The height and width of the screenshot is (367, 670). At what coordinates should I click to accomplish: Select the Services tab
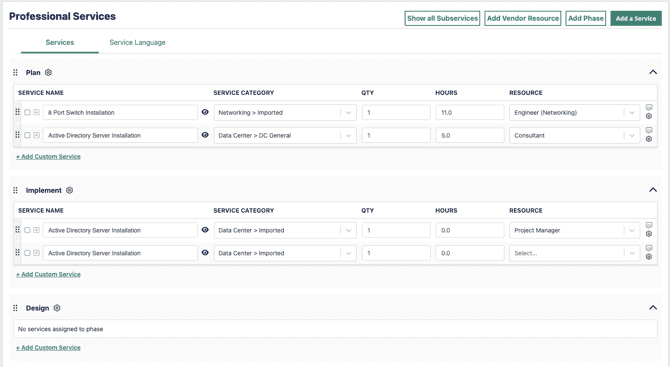pos(60,42)
